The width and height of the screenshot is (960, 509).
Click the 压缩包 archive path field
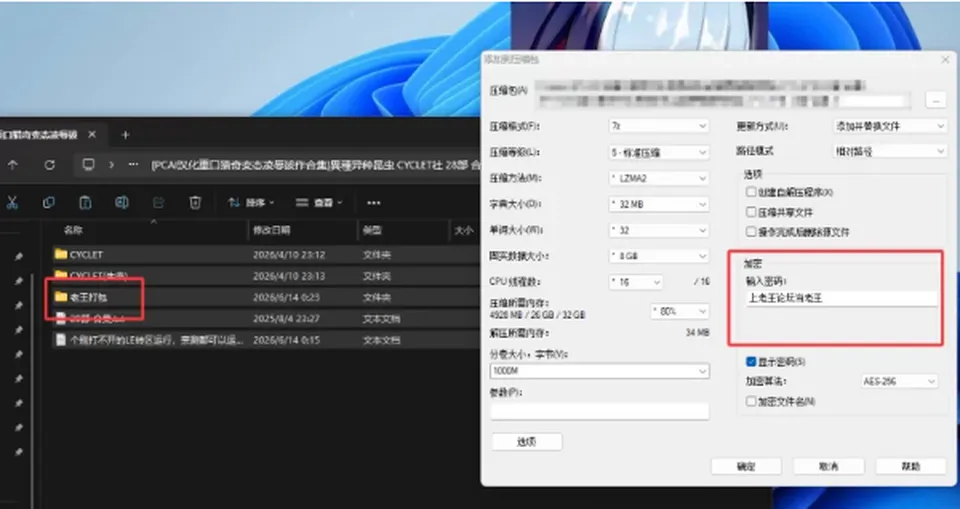pos(722,94)
